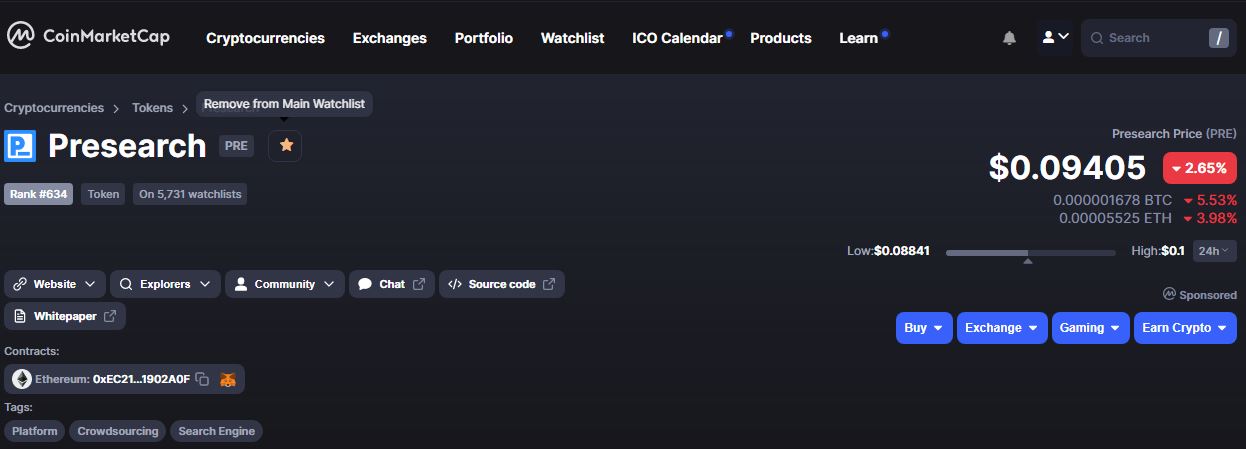Copy the Ethereum contract address
1246x449 pixels.
[x=202, y=379]
